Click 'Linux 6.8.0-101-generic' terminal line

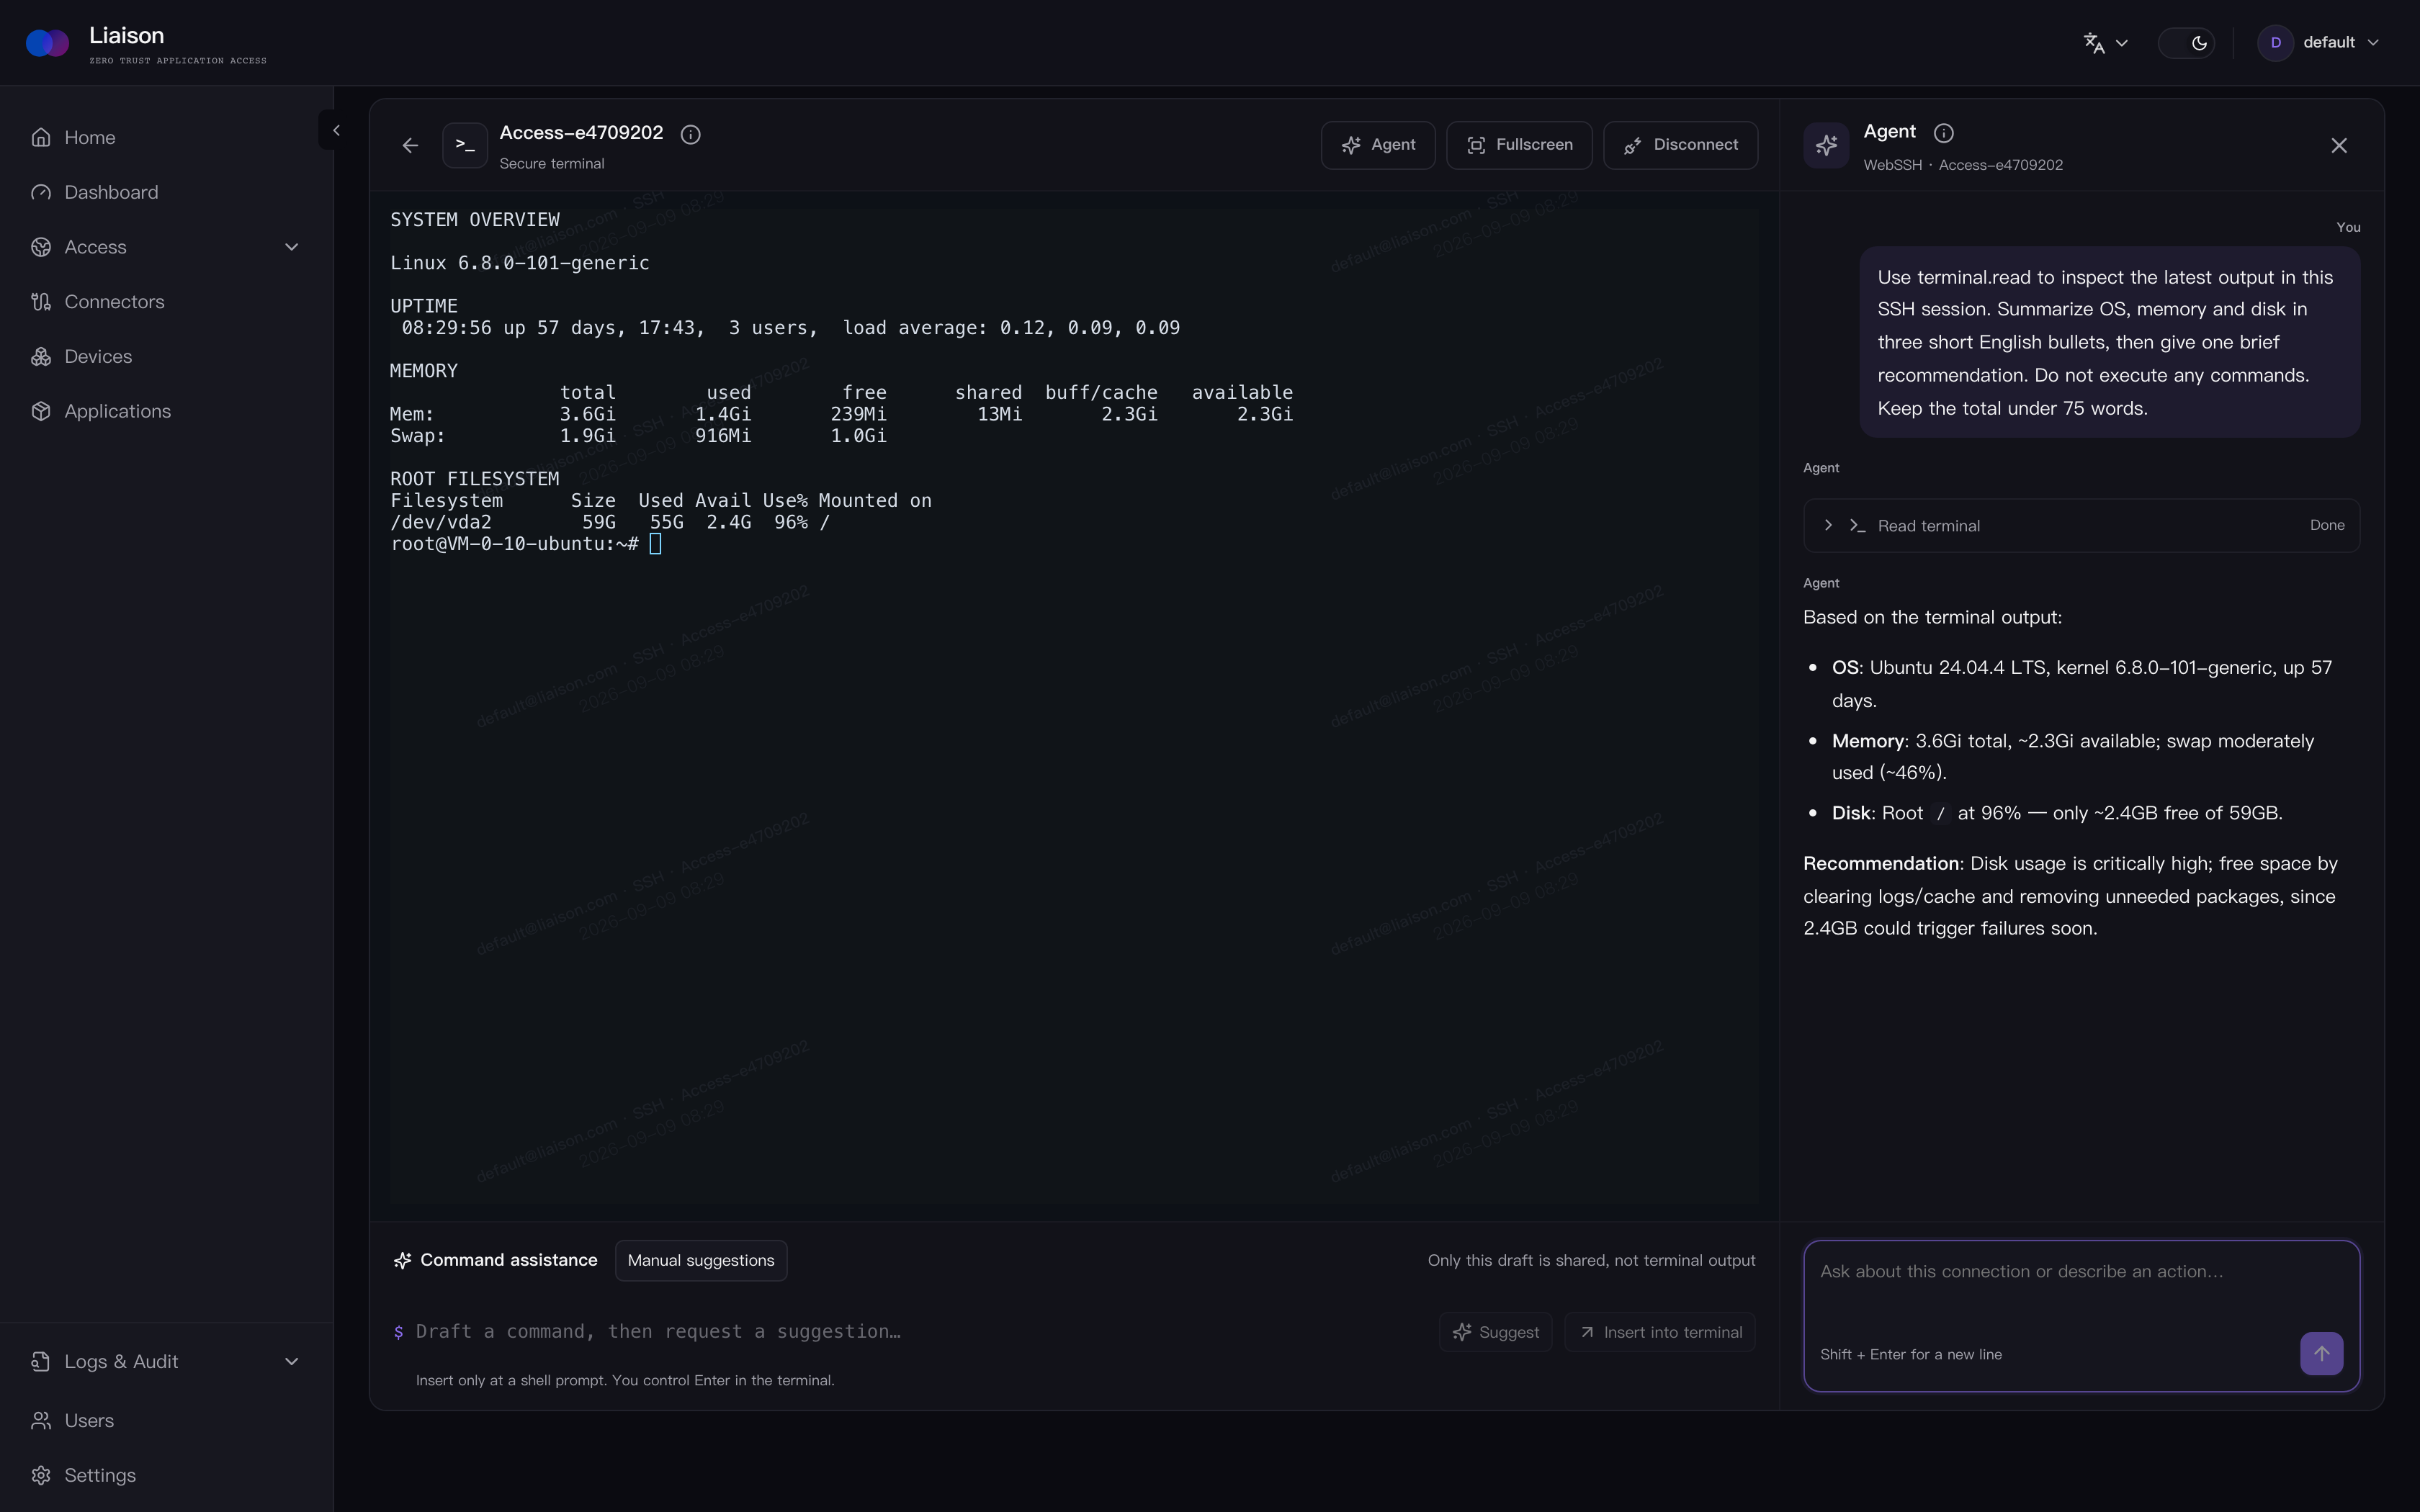click(x=520, y=263)
